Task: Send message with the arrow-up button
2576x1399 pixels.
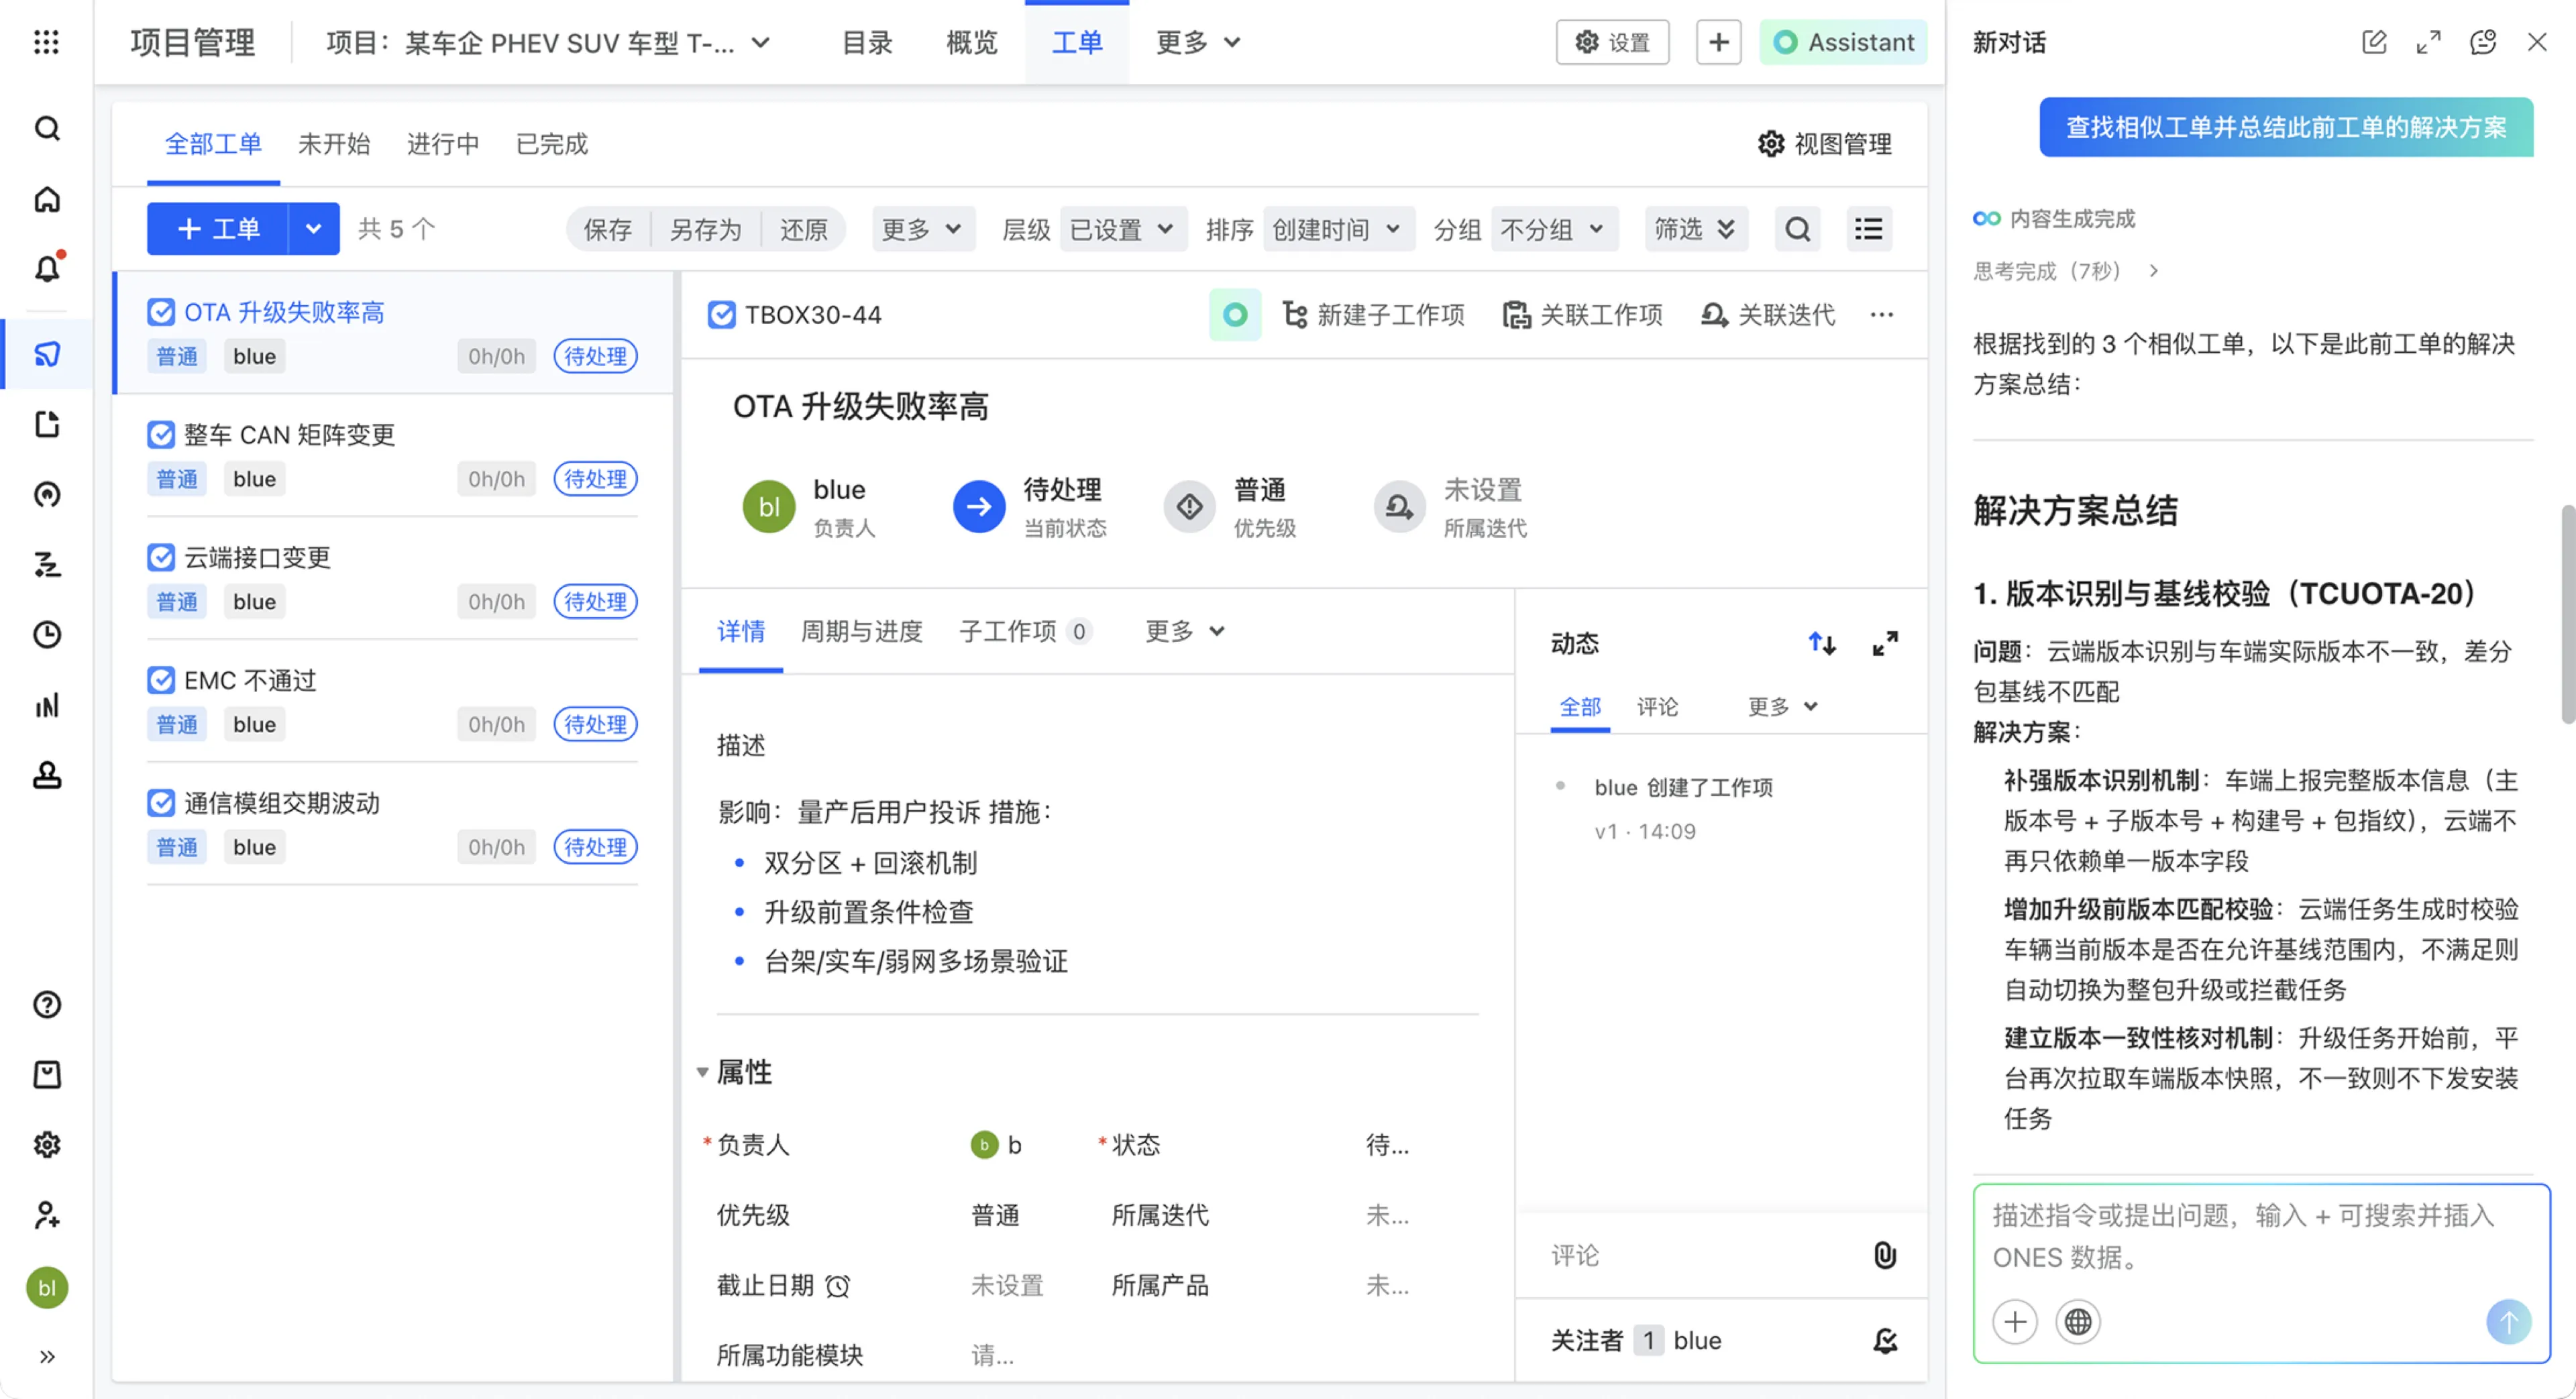Action: [2508, 1321]
